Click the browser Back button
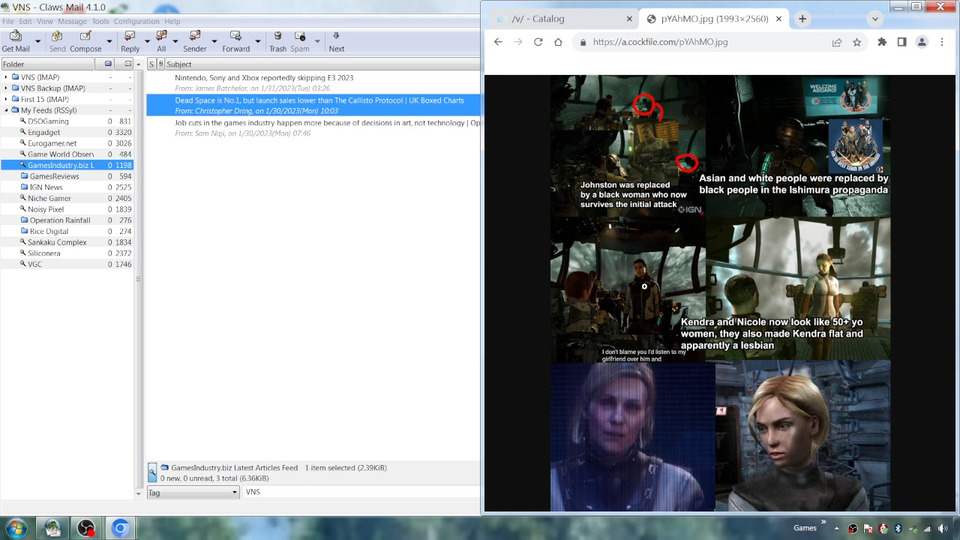The image size is (960, 540). coord(498,42)
